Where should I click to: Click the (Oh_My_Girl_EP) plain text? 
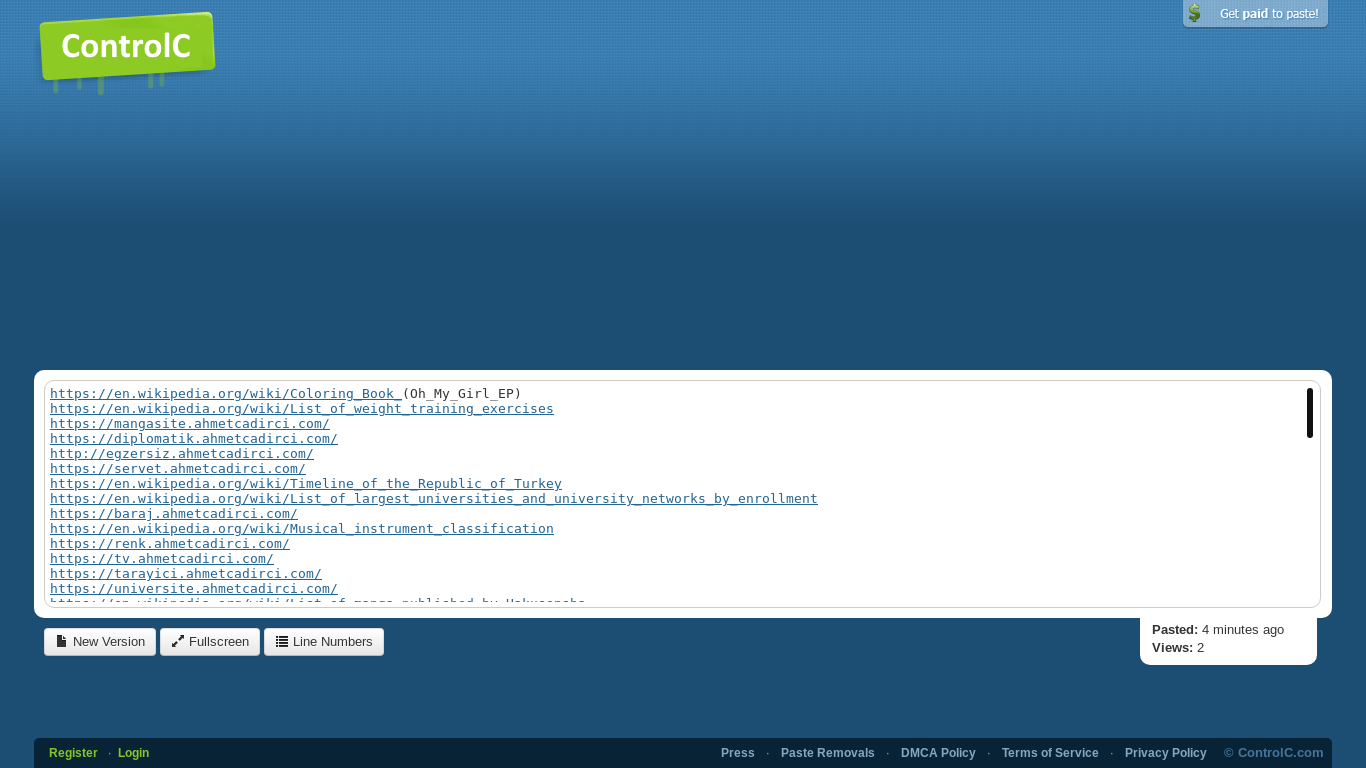point(462,394)
